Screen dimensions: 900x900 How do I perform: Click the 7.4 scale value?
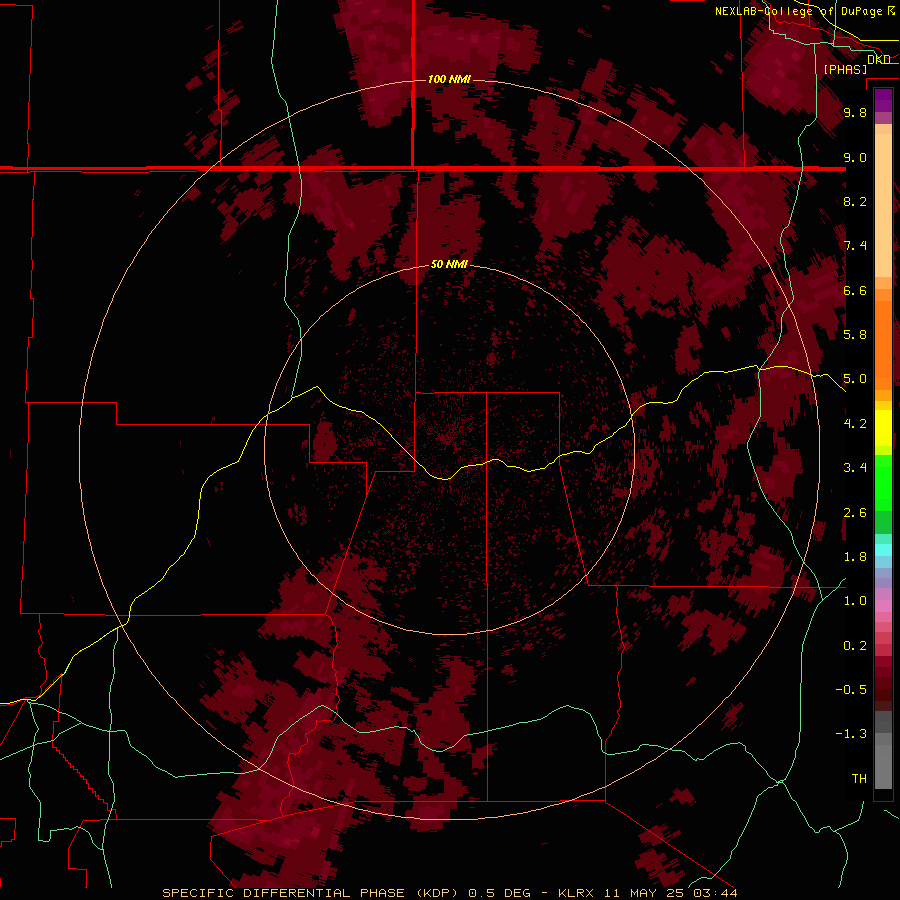855,246
